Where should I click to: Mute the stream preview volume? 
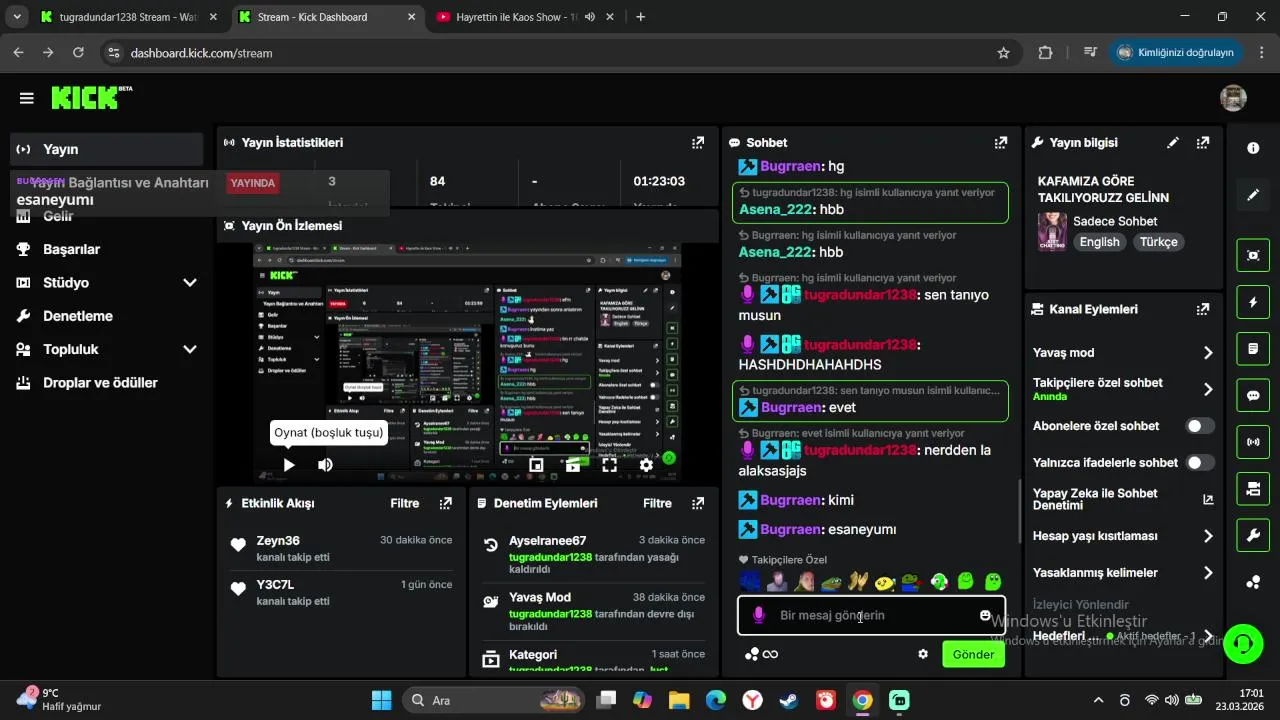(325, 465)
